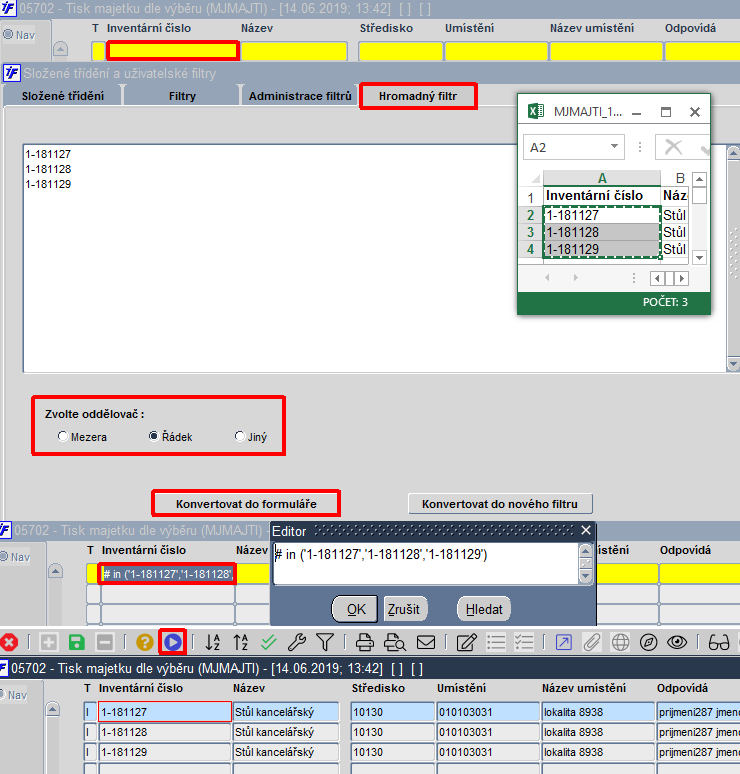Switch to the Filtry tab
Viewport: 740px width, 774px height.
pos(182,96)
